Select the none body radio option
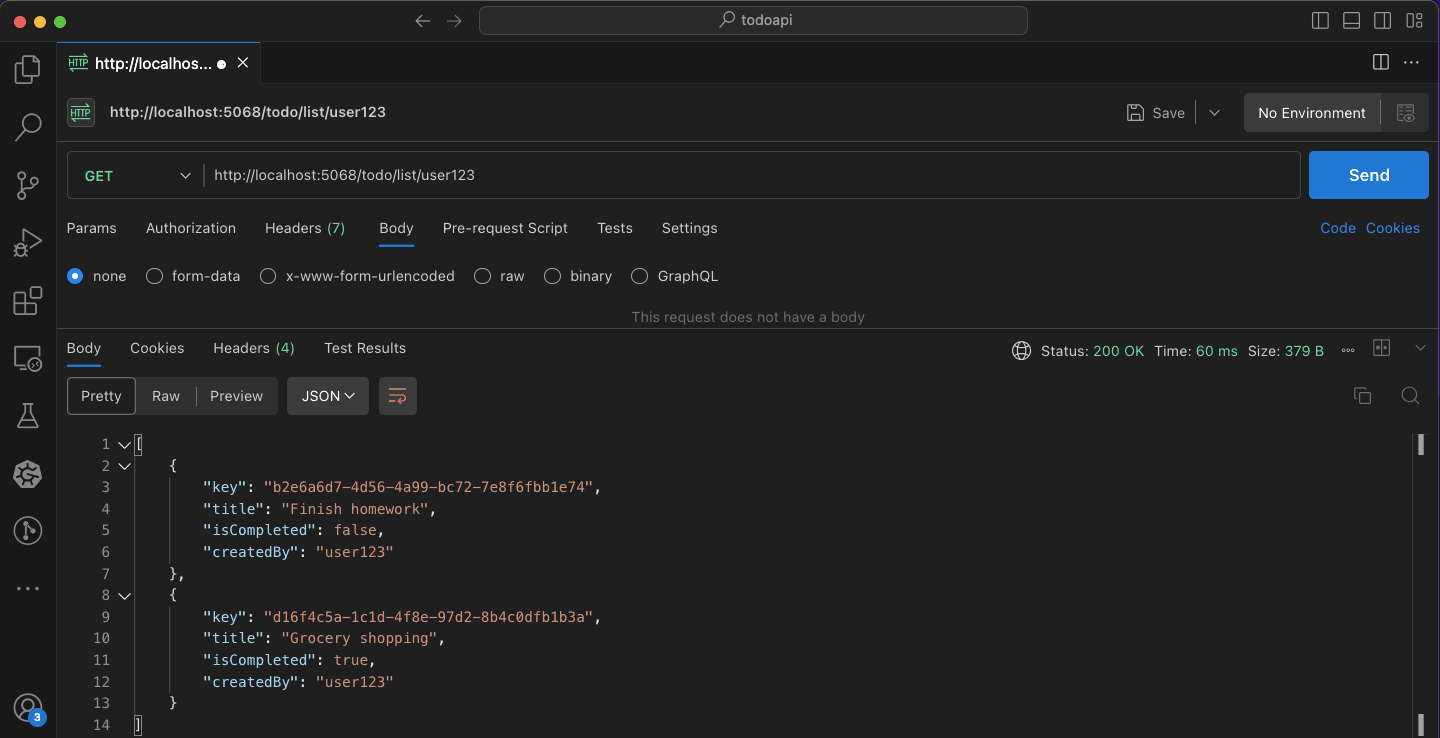The width and height of the screenshot is (1440, 738). point(75,276)
